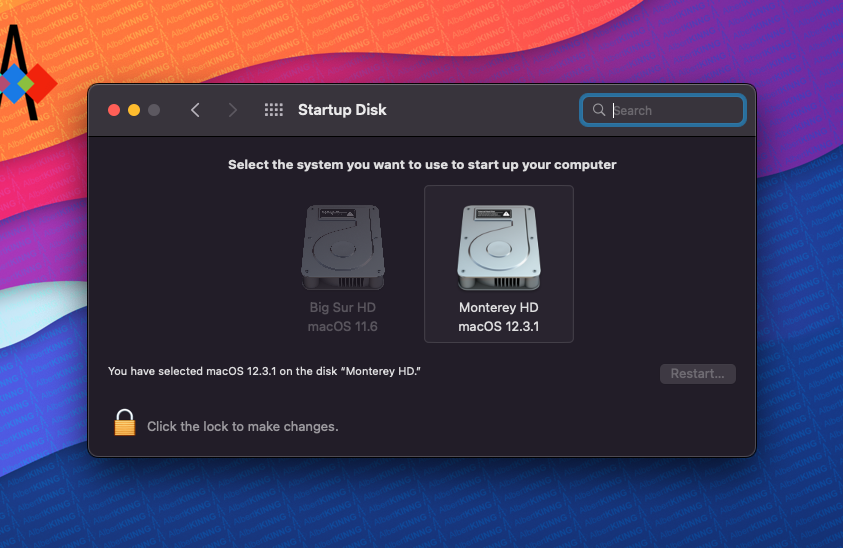Select the Big Sur HD disk icon
This screenshot has width=843, height=548.
(x=342, y=247)
